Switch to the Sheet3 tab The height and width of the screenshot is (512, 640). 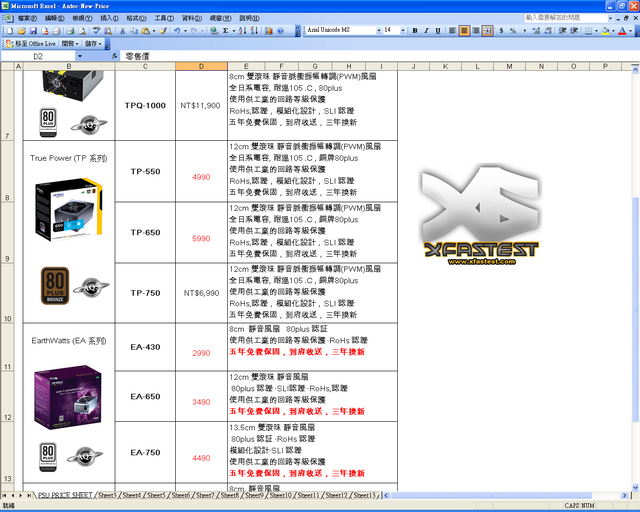coord(107,495)
